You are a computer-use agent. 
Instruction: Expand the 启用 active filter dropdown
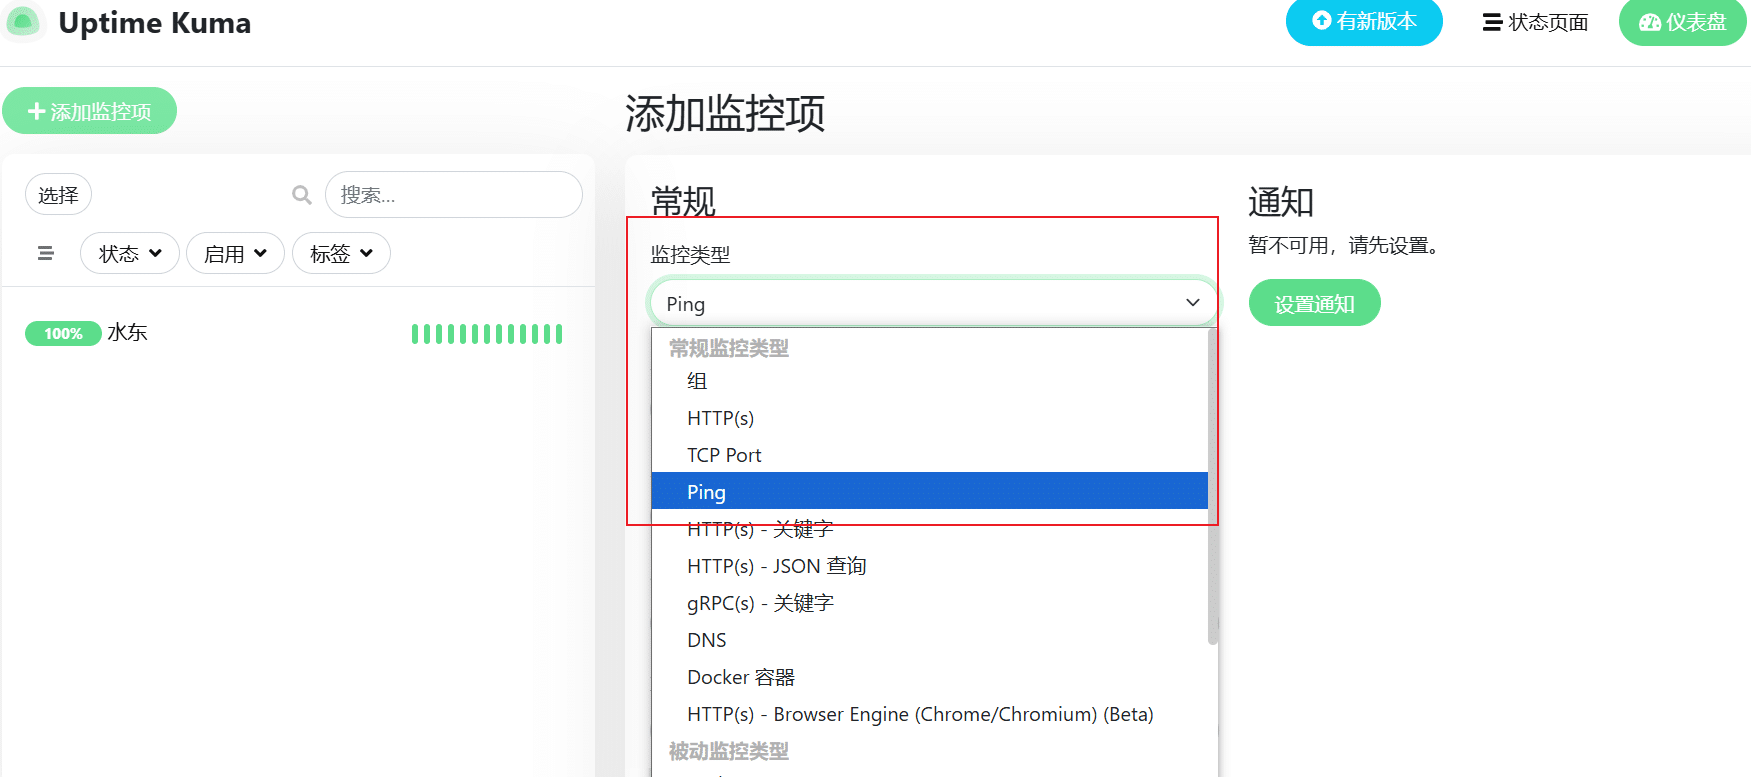[235, 253]
